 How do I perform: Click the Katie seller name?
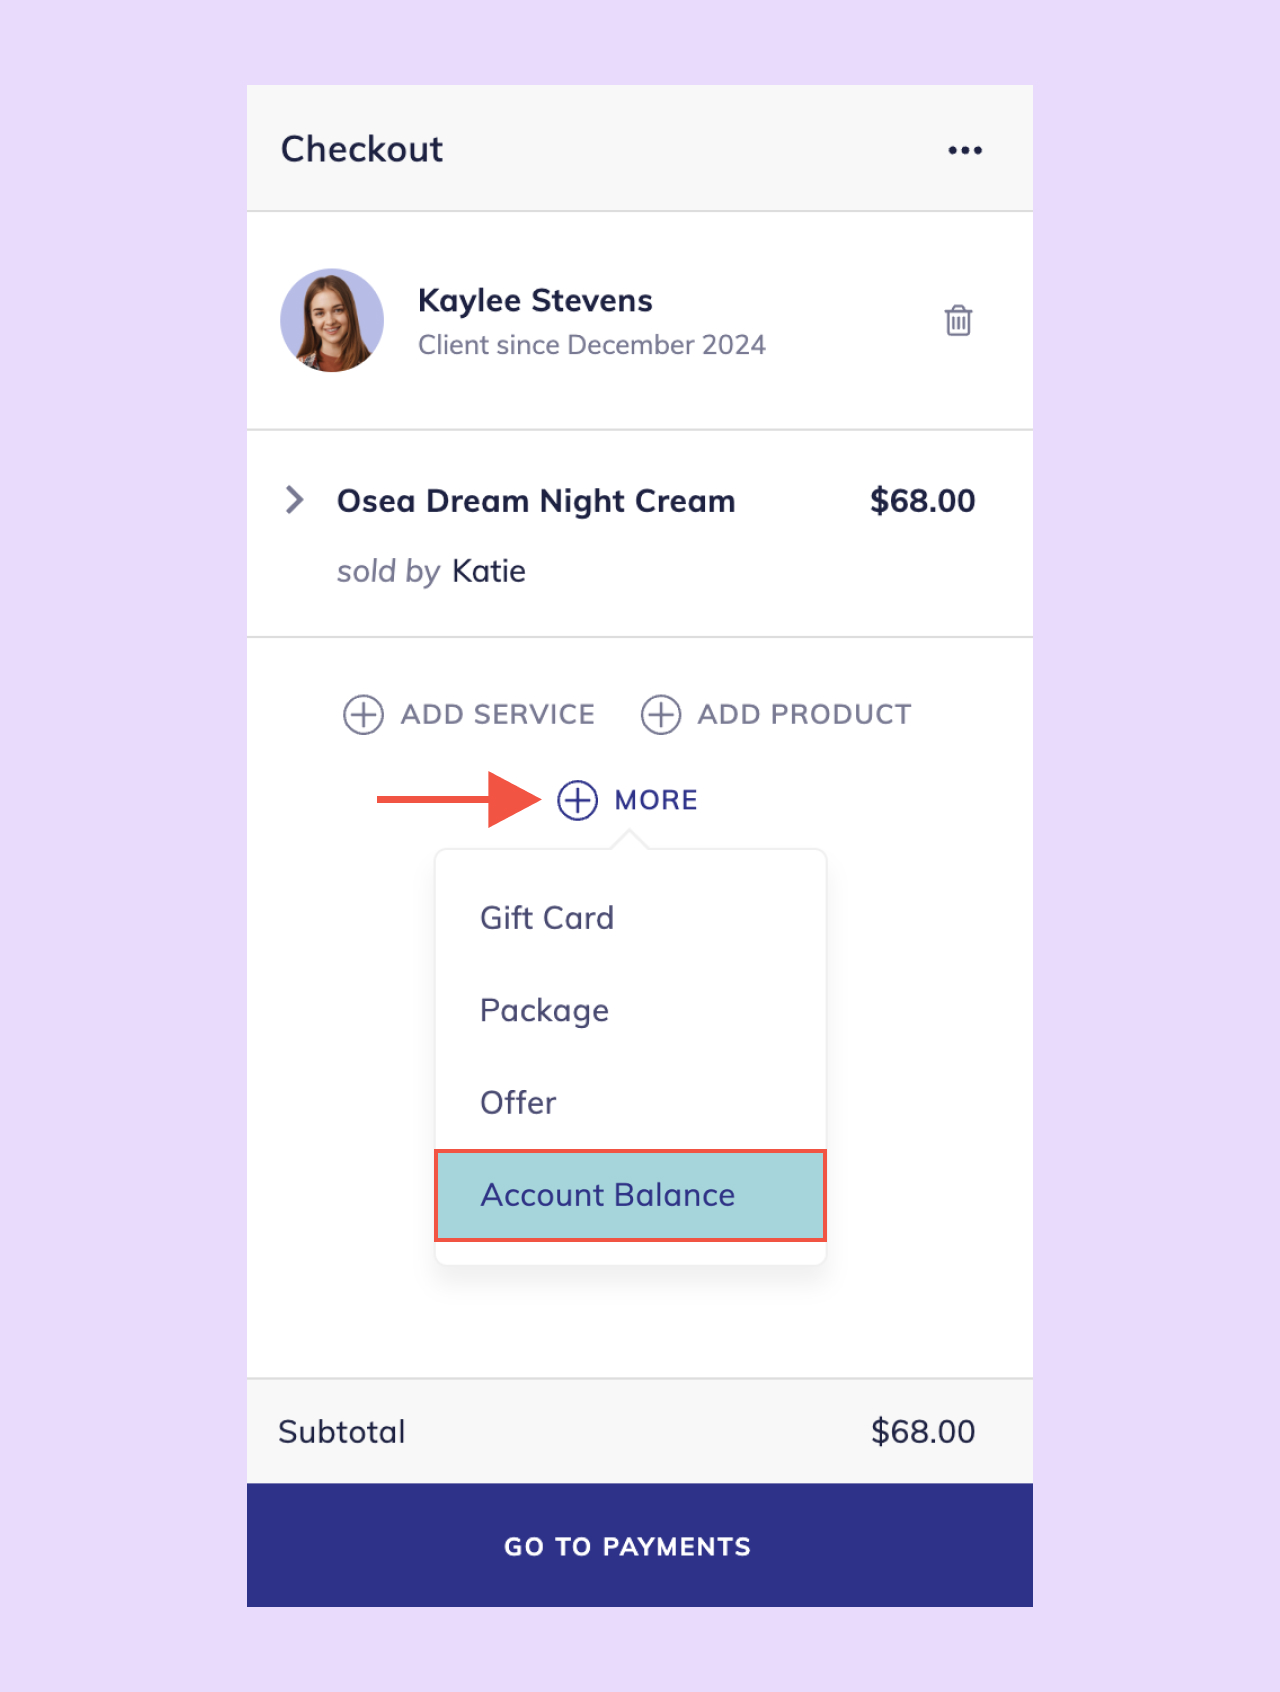click(x=489, y=571)
